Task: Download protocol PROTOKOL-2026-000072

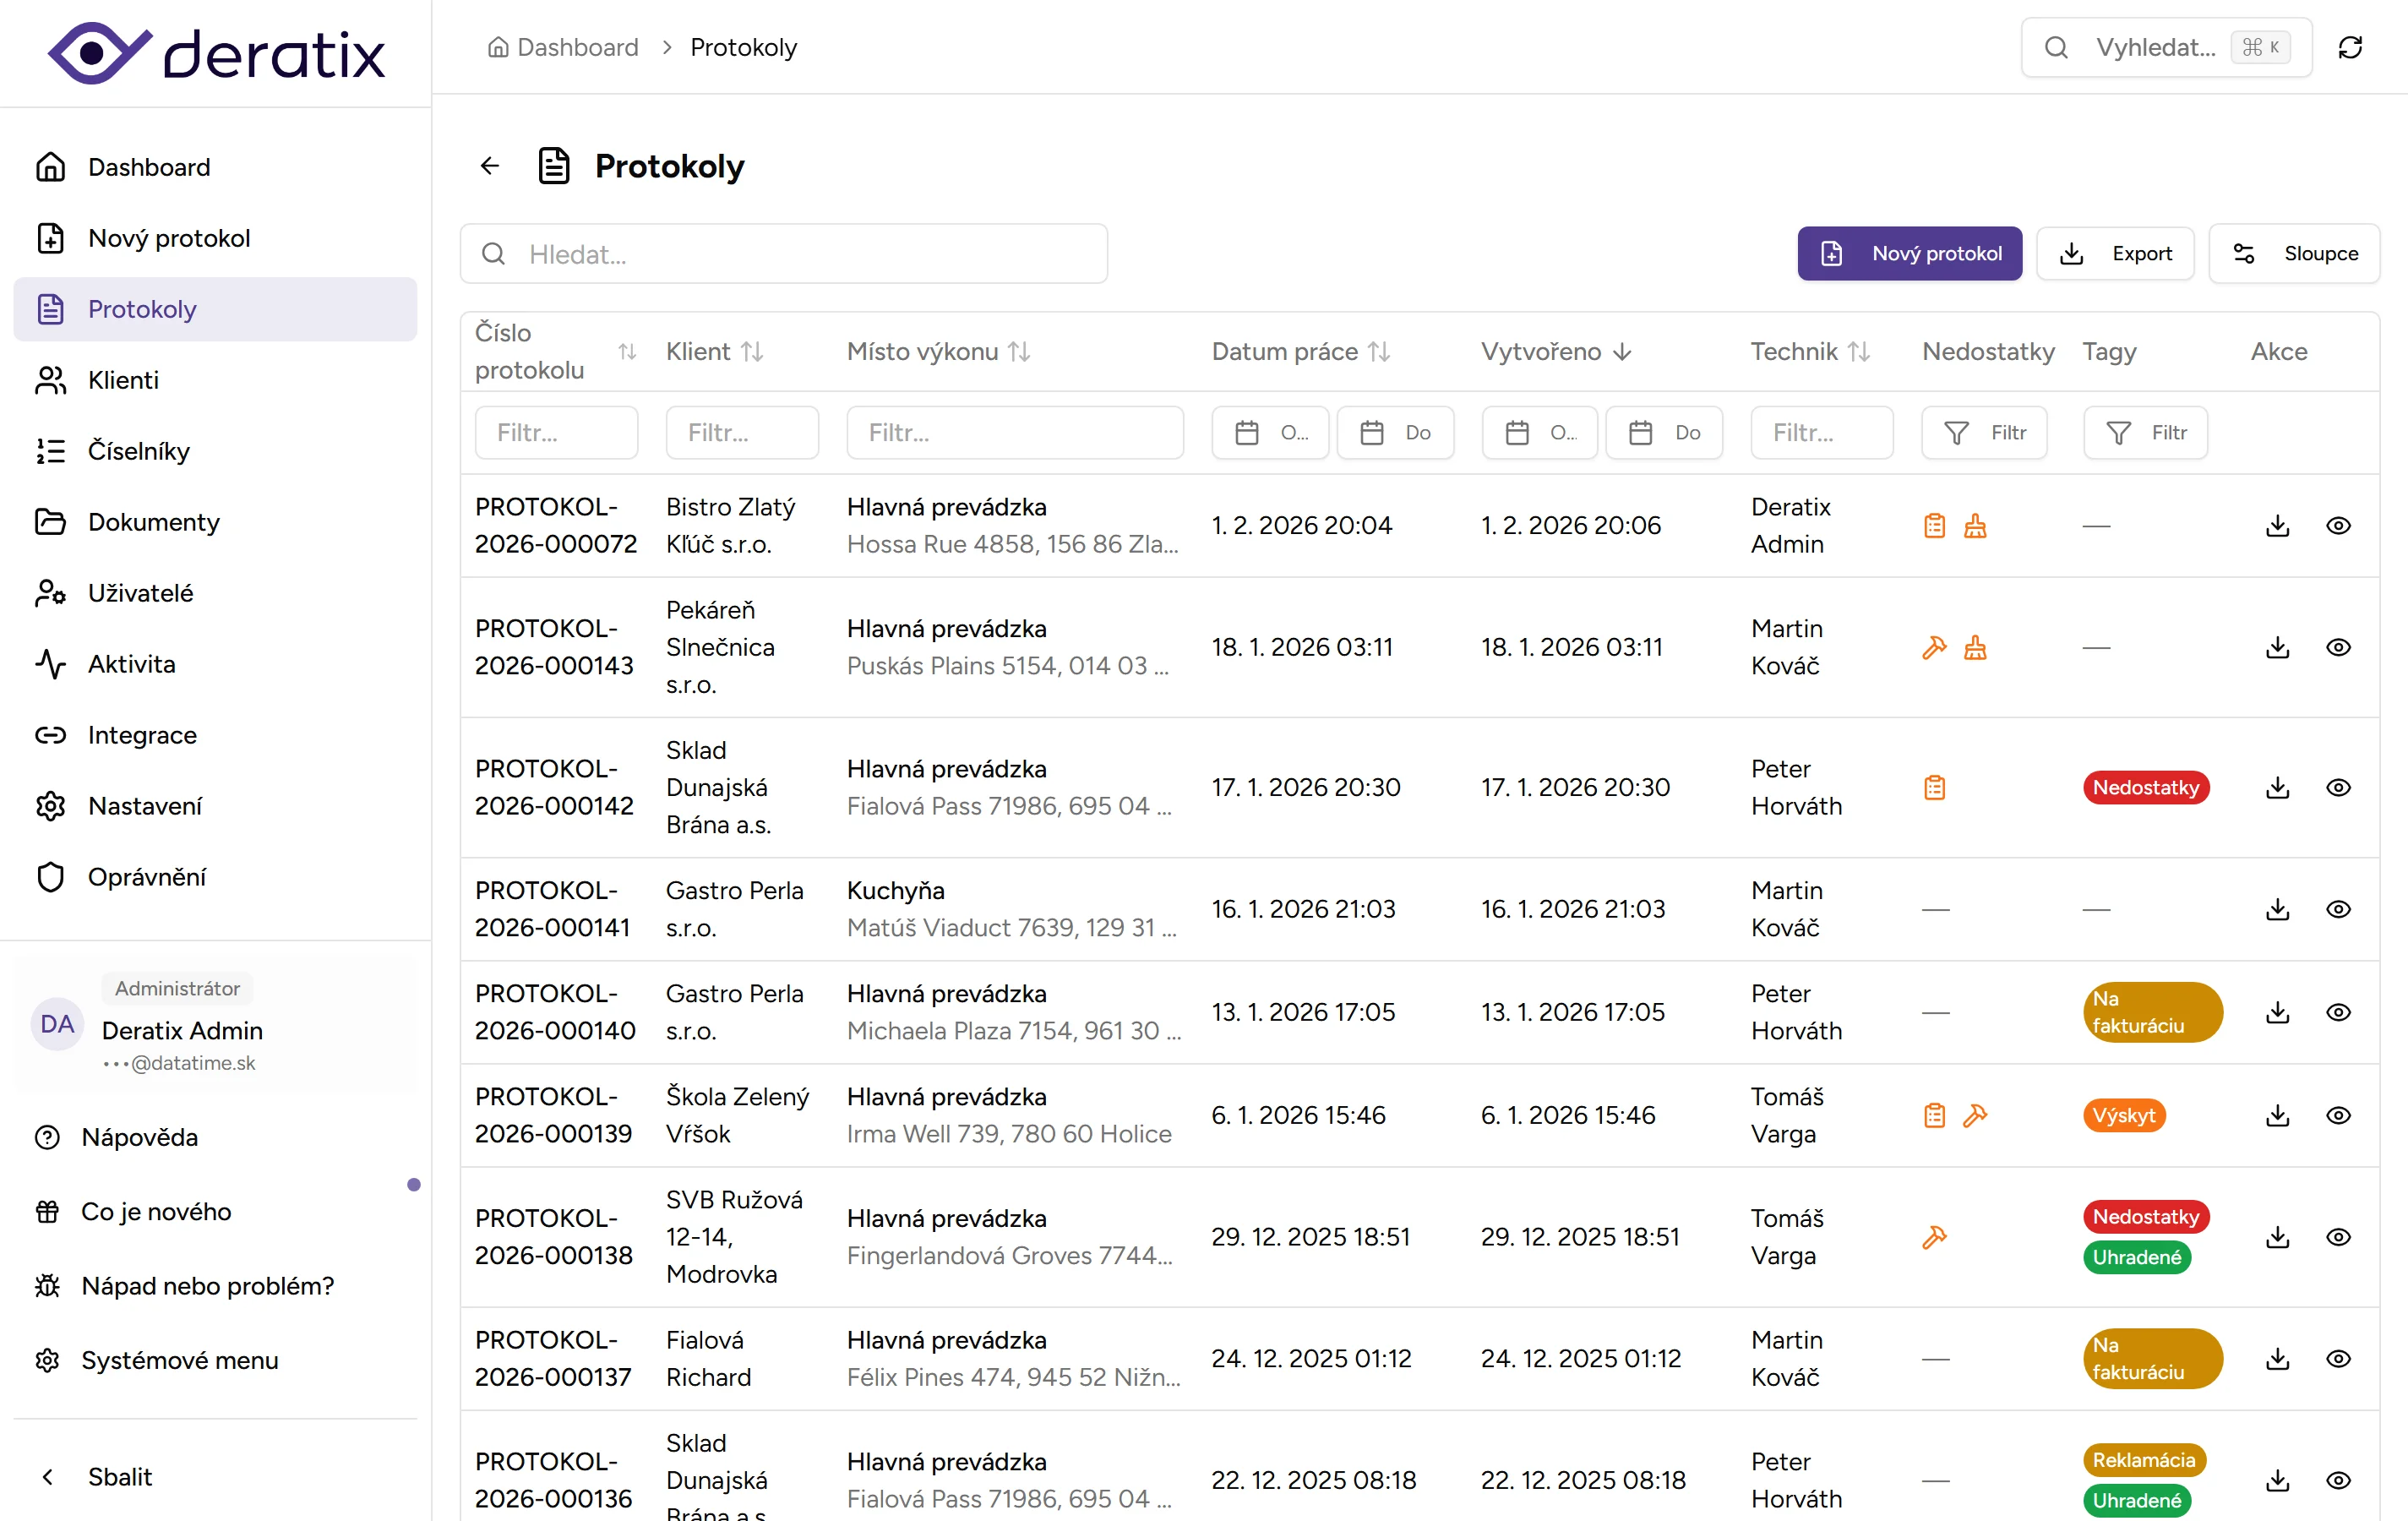Action: pos(2277,525)
